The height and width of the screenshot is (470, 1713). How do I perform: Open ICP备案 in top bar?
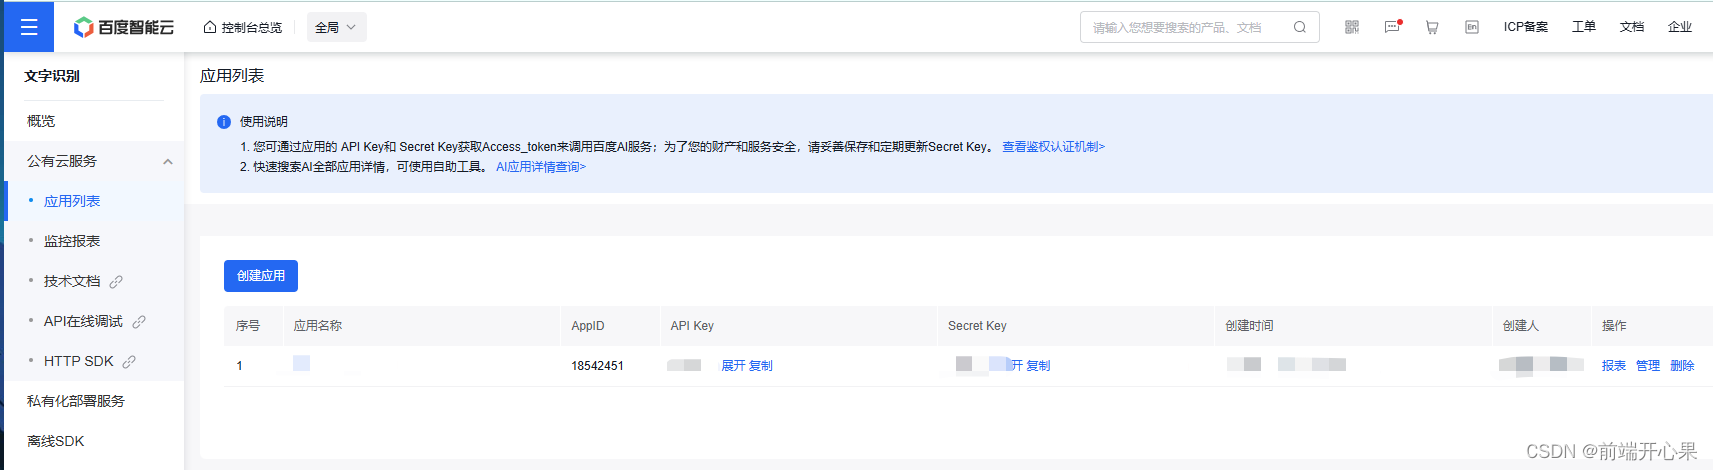(x=1526, y=27)
